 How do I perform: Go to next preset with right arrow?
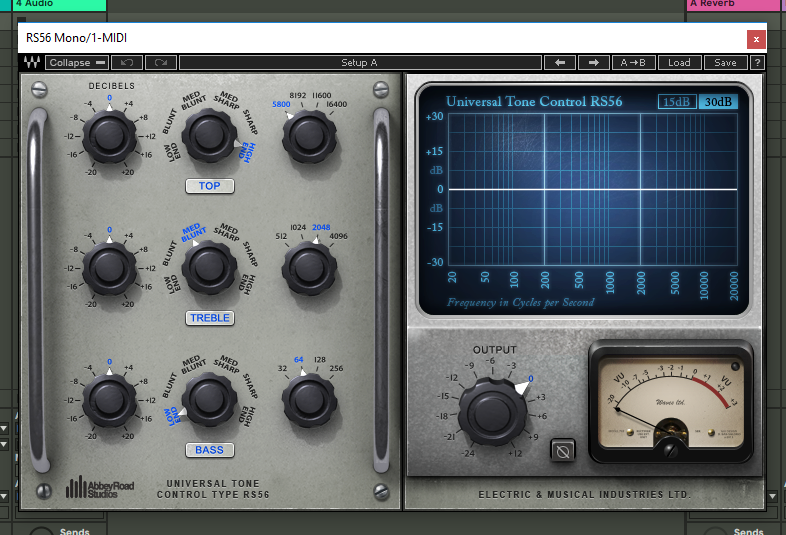[594, 63]
